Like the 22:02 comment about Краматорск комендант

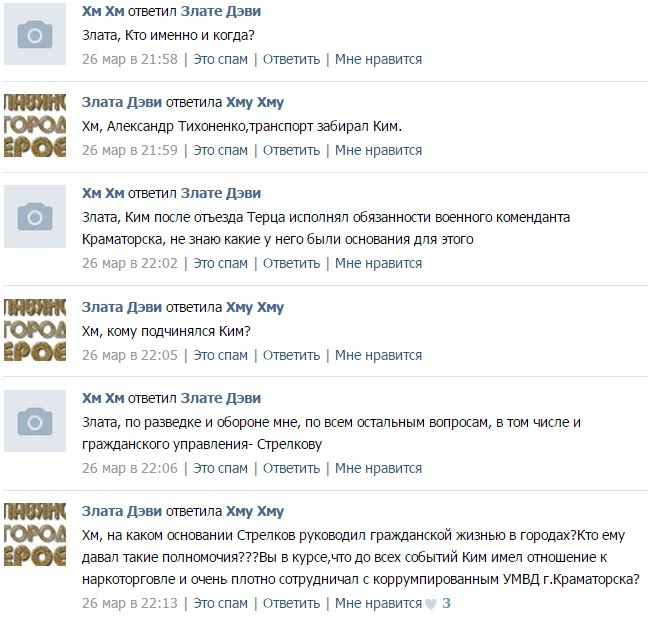[x=378, y=263]
